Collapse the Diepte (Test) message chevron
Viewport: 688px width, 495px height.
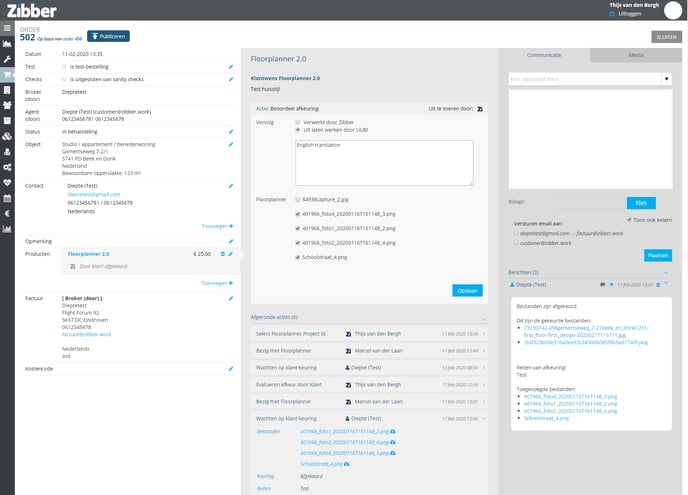click(x=666, y=285)
